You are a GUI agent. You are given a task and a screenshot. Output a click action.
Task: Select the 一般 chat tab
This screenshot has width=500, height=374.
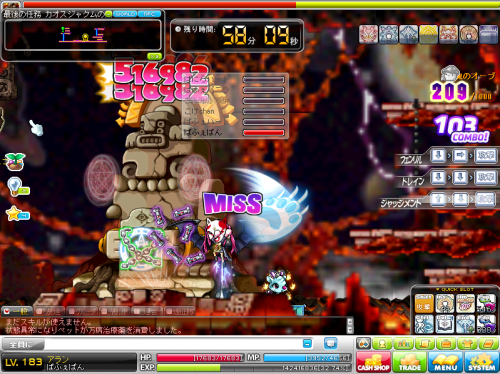pyautogui.click(x=17, y=311)
